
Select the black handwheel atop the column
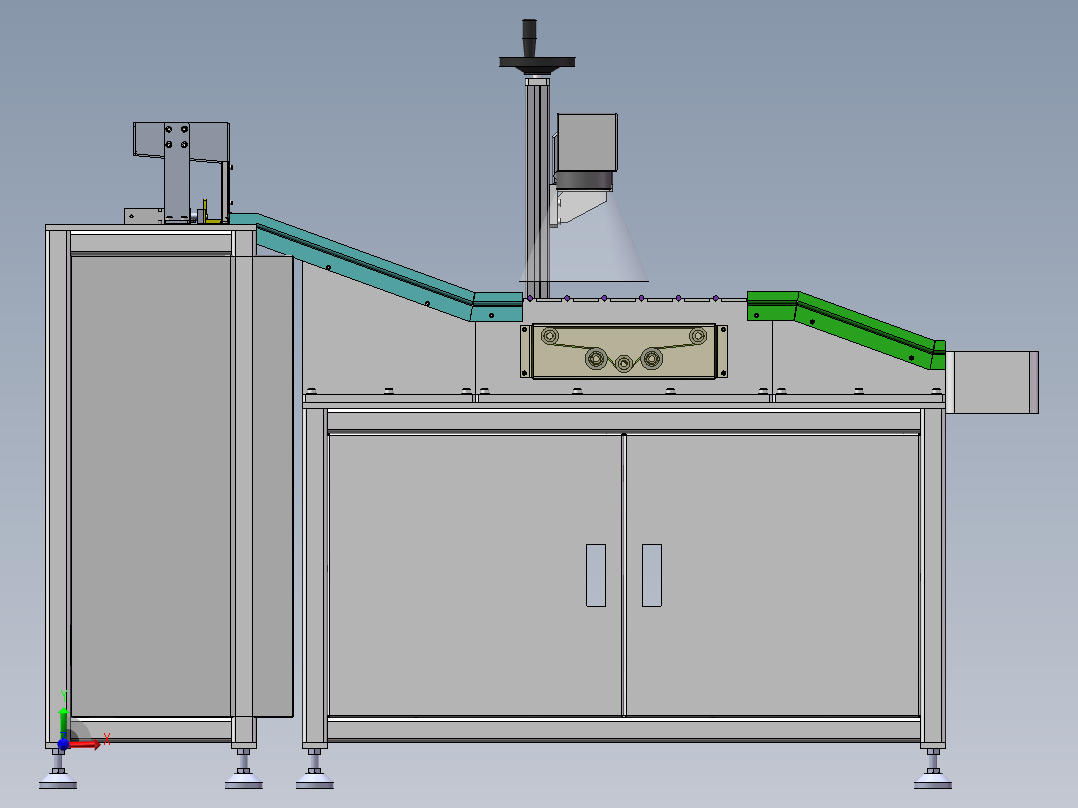(x=537, y=64)
